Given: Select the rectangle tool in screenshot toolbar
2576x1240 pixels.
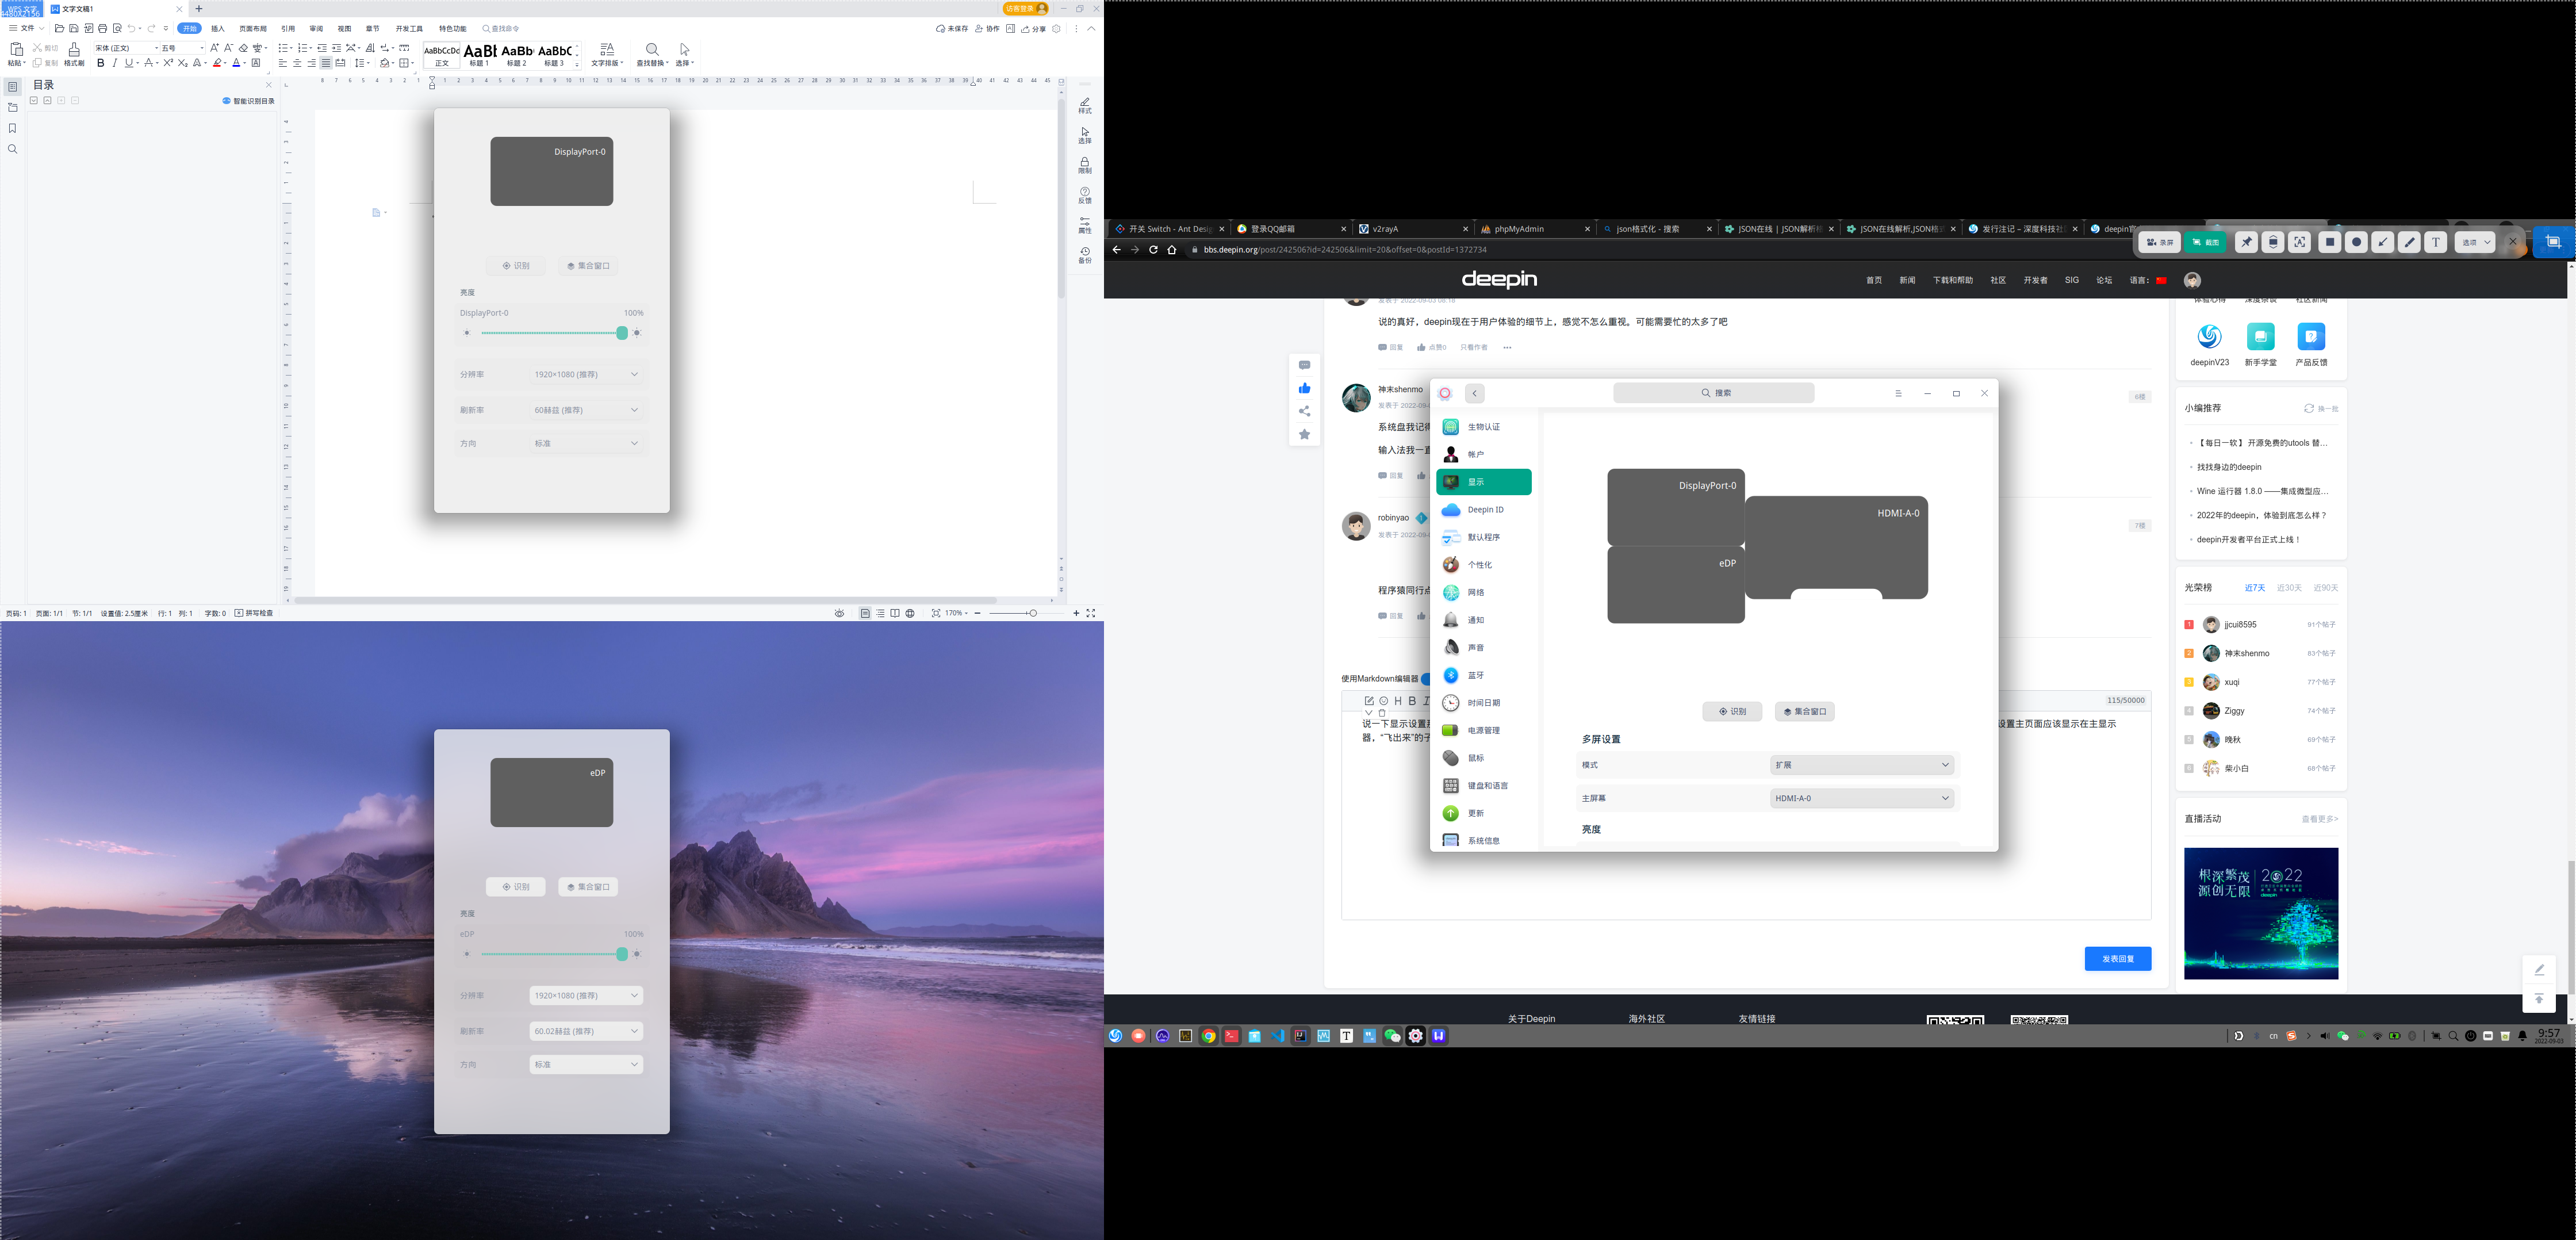Looking at the screenshot, I should pyautogui.click(x=2330, y=242).
